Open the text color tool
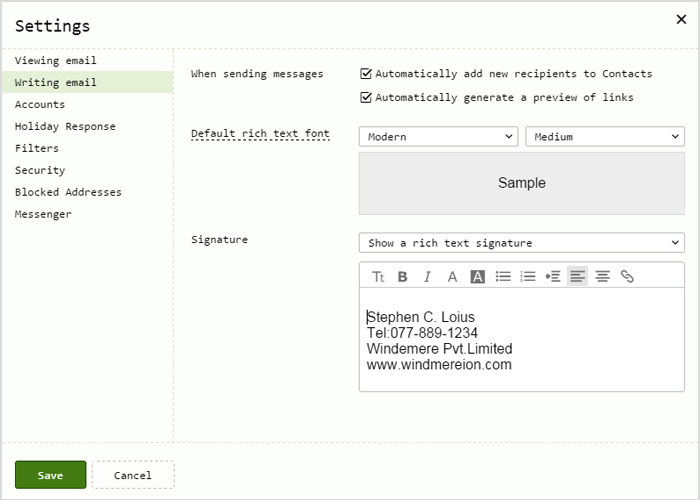The width and height of the screenshot is (700, 500). 452,277
